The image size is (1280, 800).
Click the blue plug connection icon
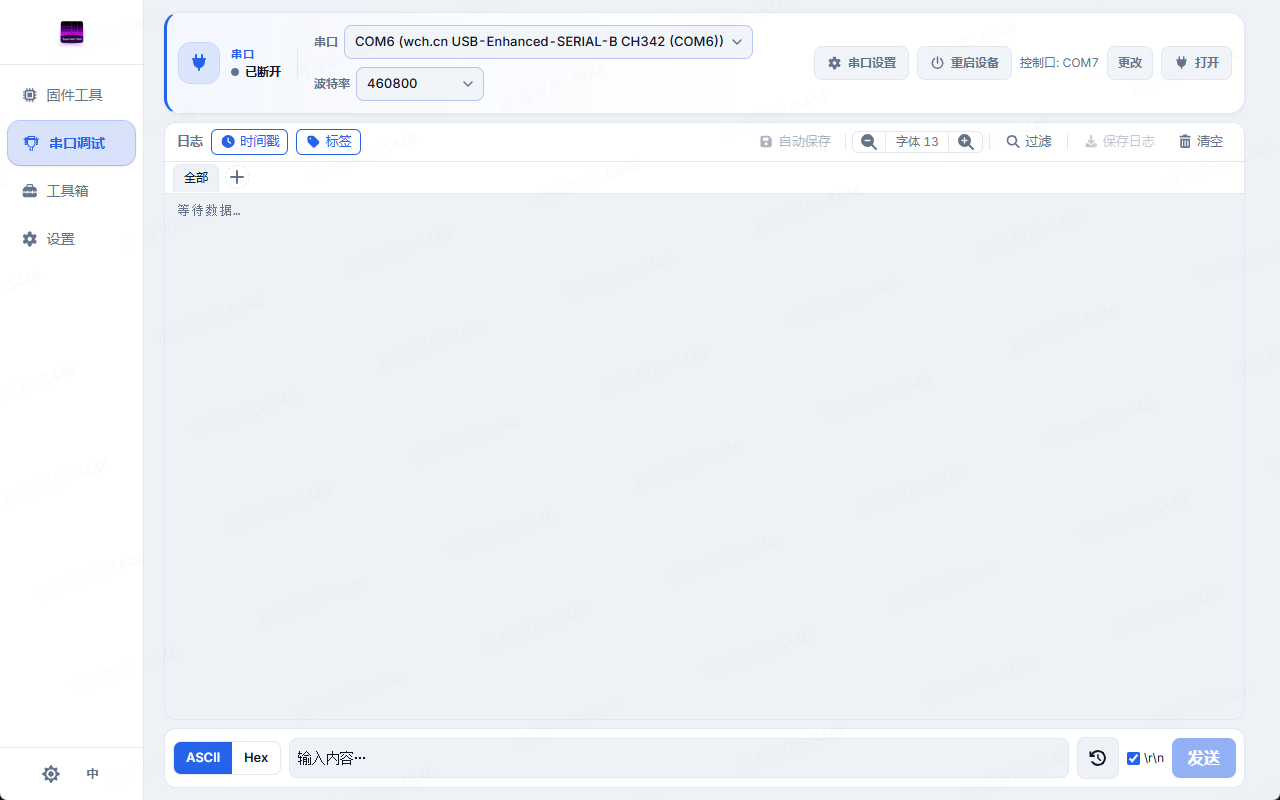pos(199,63)
